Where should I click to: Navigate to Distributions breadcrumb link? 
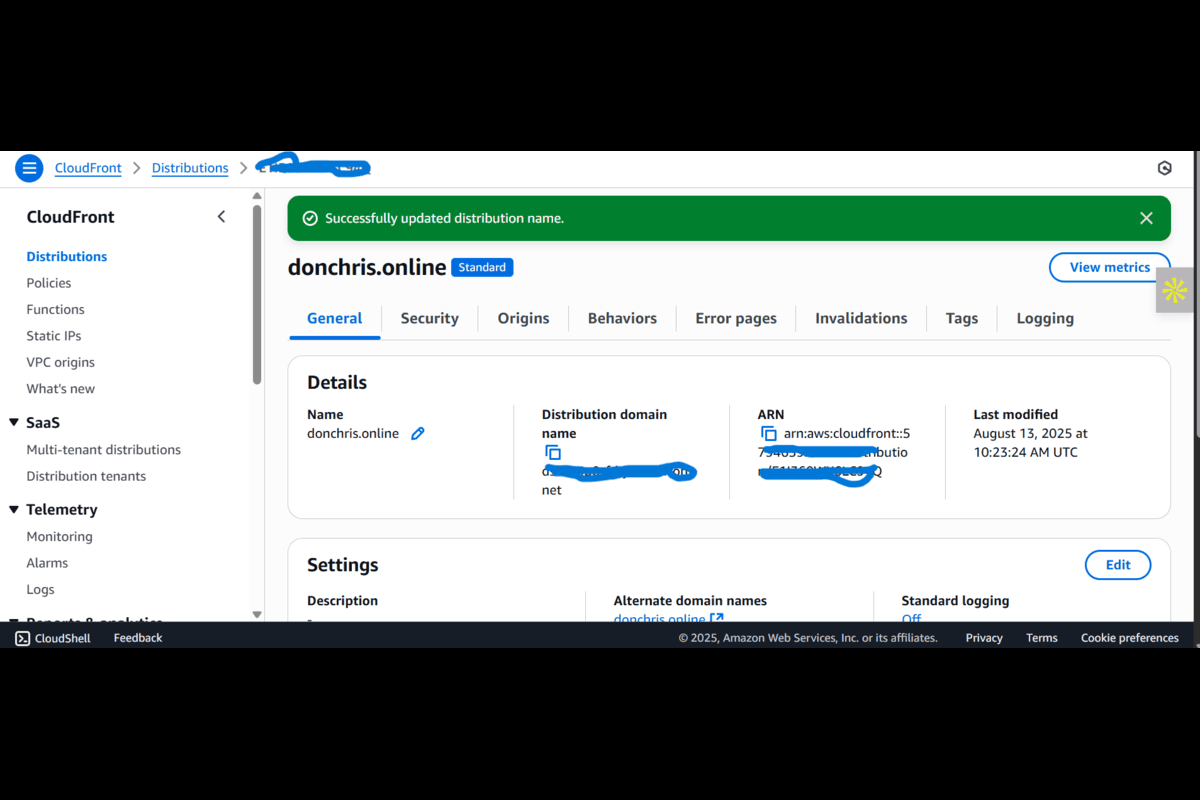(190, 168)
